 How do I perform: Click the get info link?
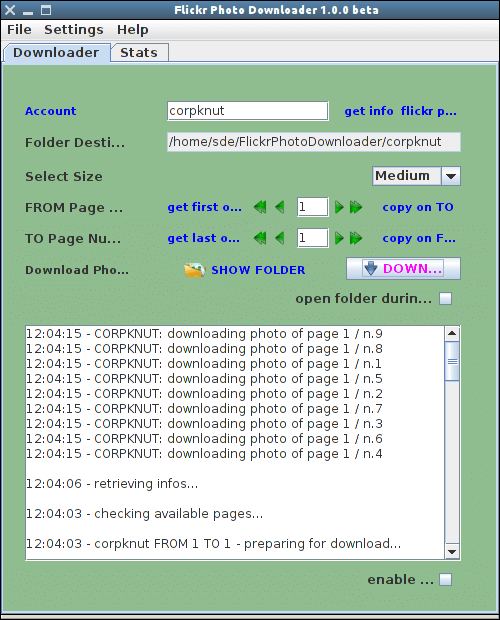click(368, 111)
